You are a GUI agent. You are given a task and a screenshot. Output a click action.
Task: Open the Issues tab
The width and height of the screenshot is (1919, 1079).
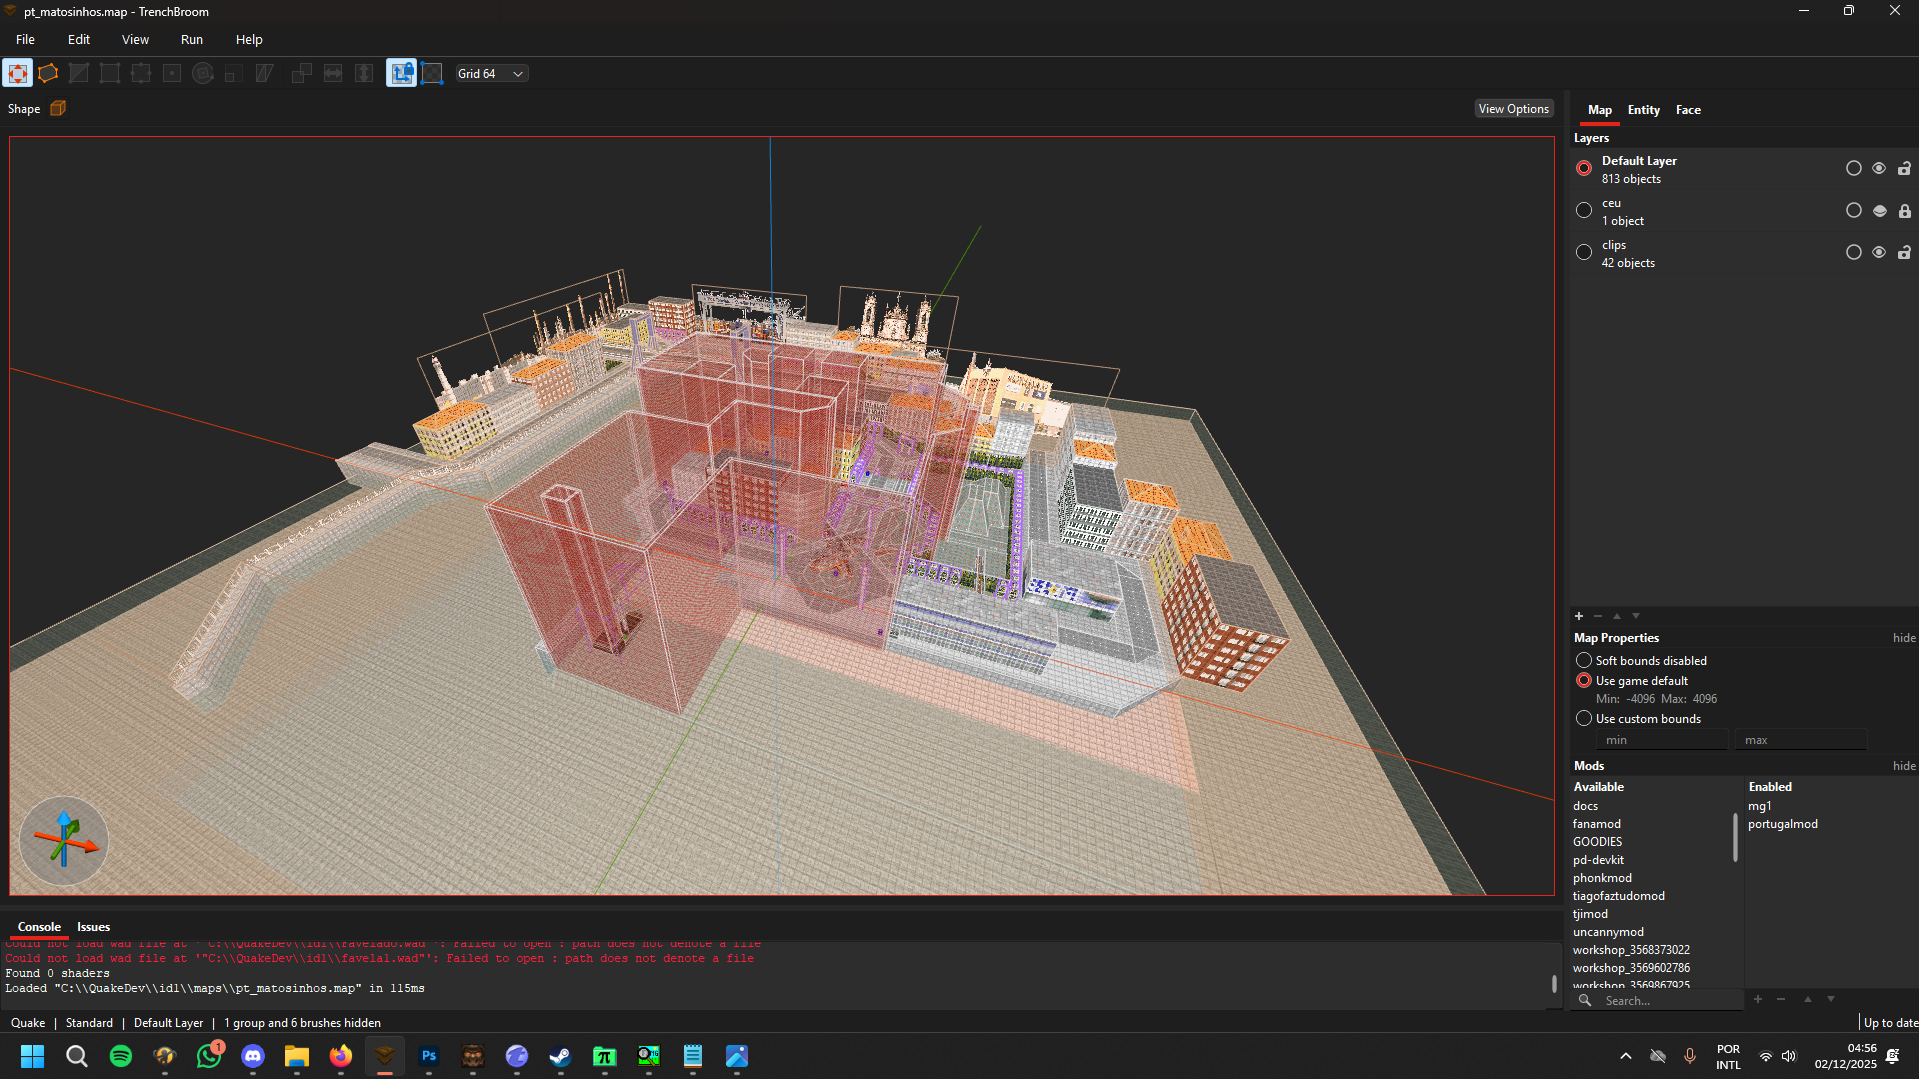(x=93, y=927)
